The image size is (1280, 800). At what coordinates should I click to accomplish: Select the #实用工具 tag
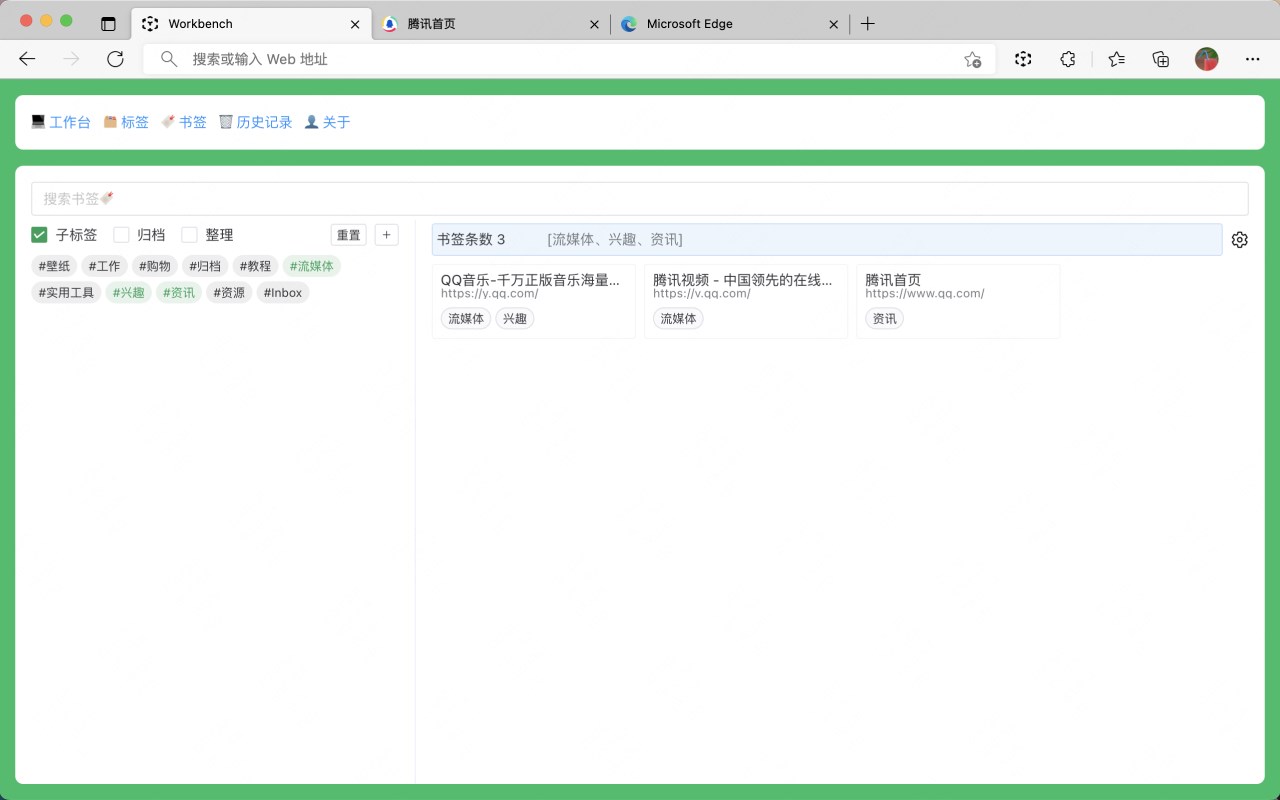pyautogui.click(x=66, y=293)
